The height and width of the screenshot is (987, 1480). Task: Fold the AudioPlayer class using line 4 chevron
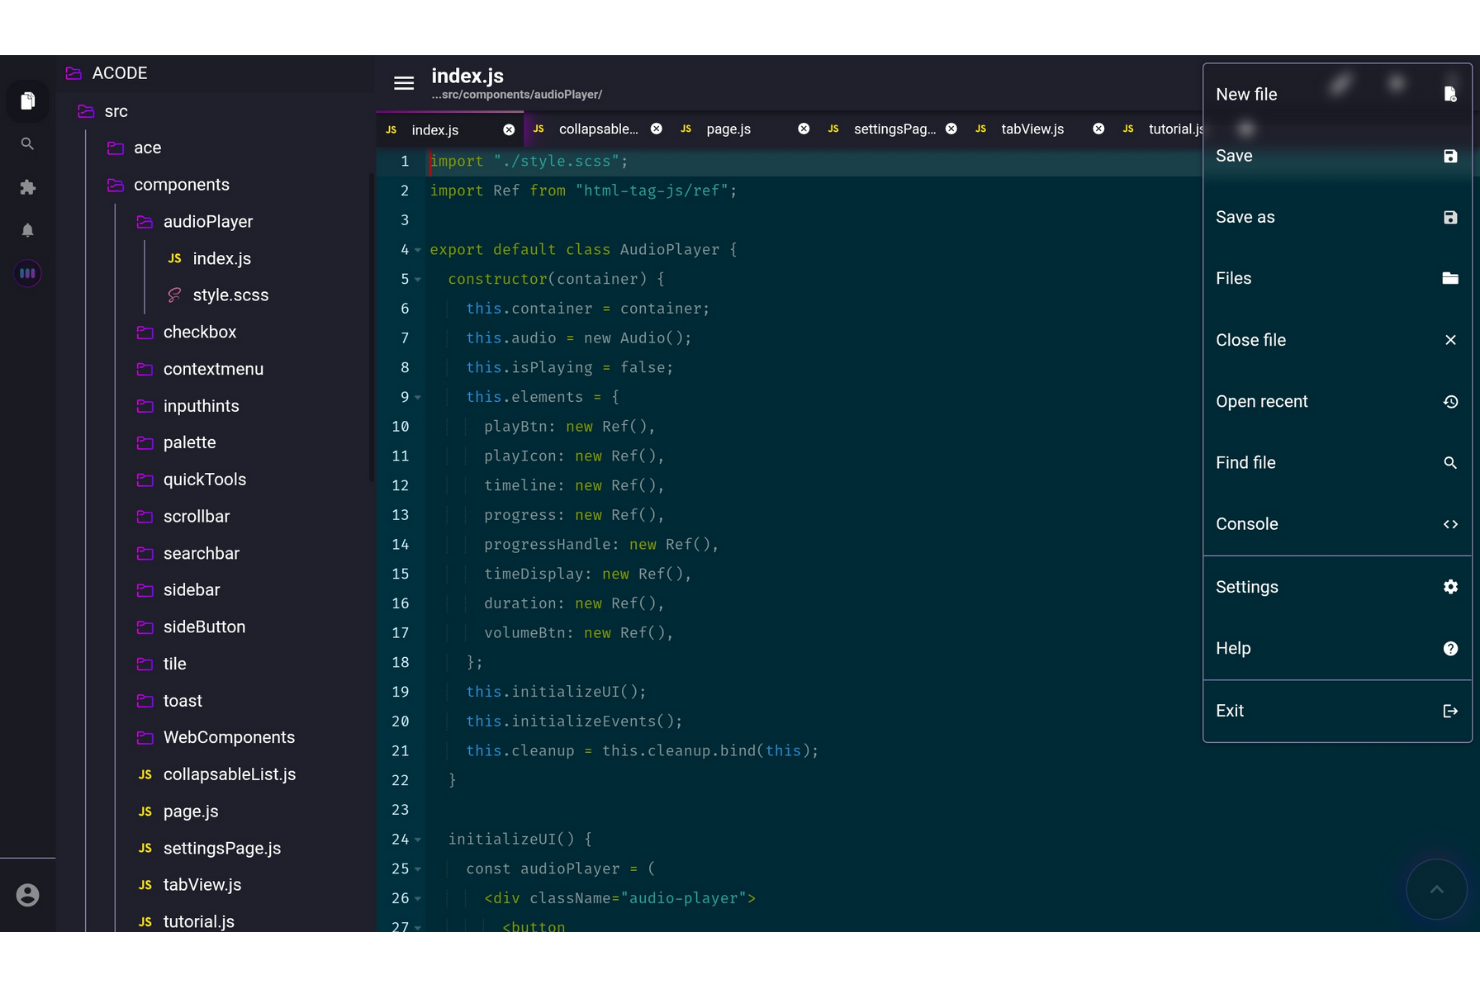417,250
